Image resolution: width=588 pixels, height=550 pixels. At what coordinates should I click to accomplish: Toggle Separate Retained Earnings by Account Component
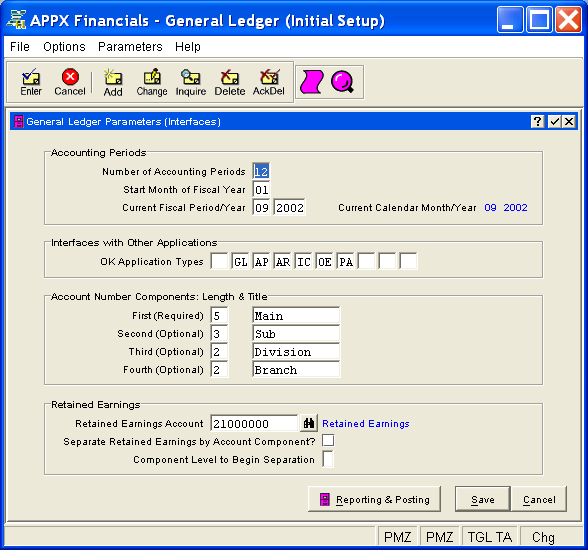tap(328, 441)
